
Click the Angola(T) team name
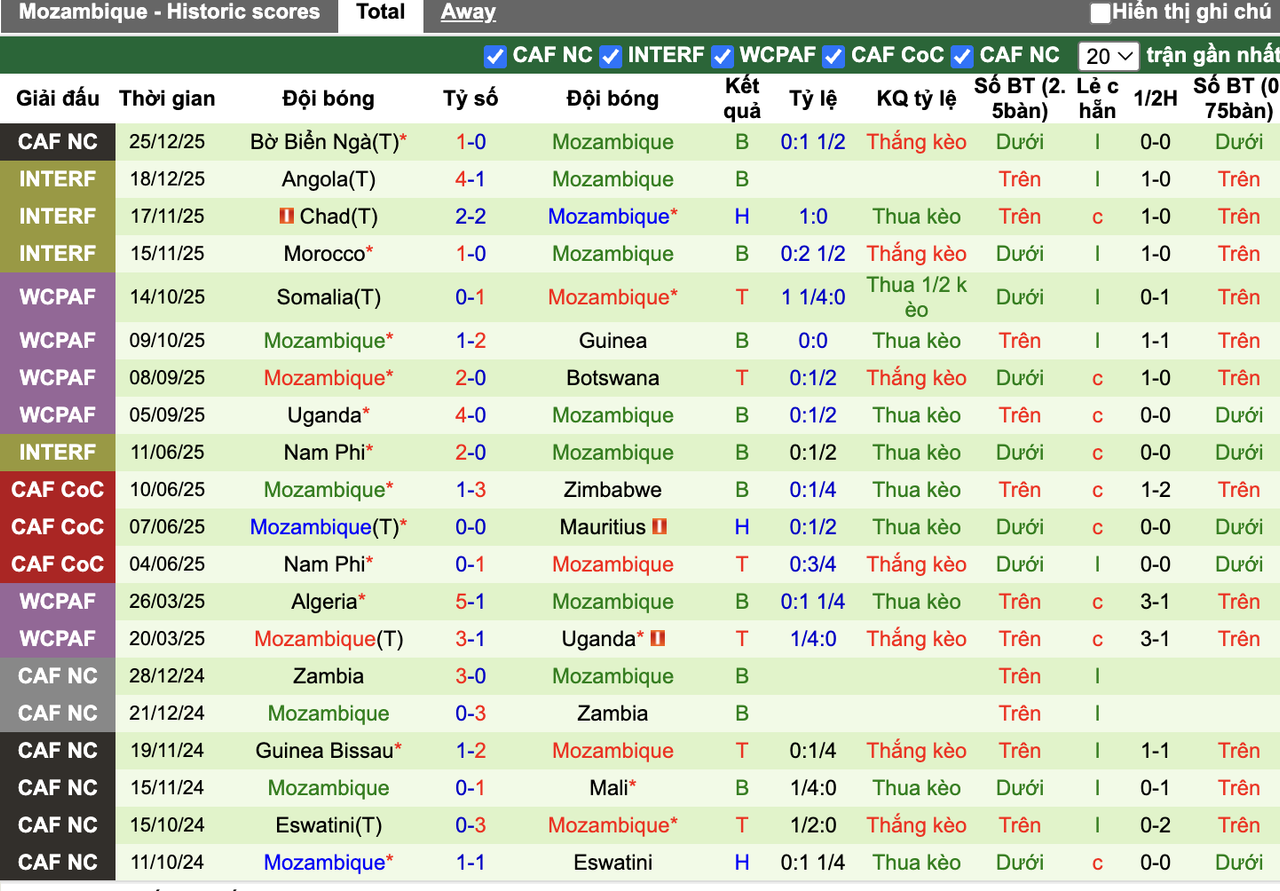328,179
